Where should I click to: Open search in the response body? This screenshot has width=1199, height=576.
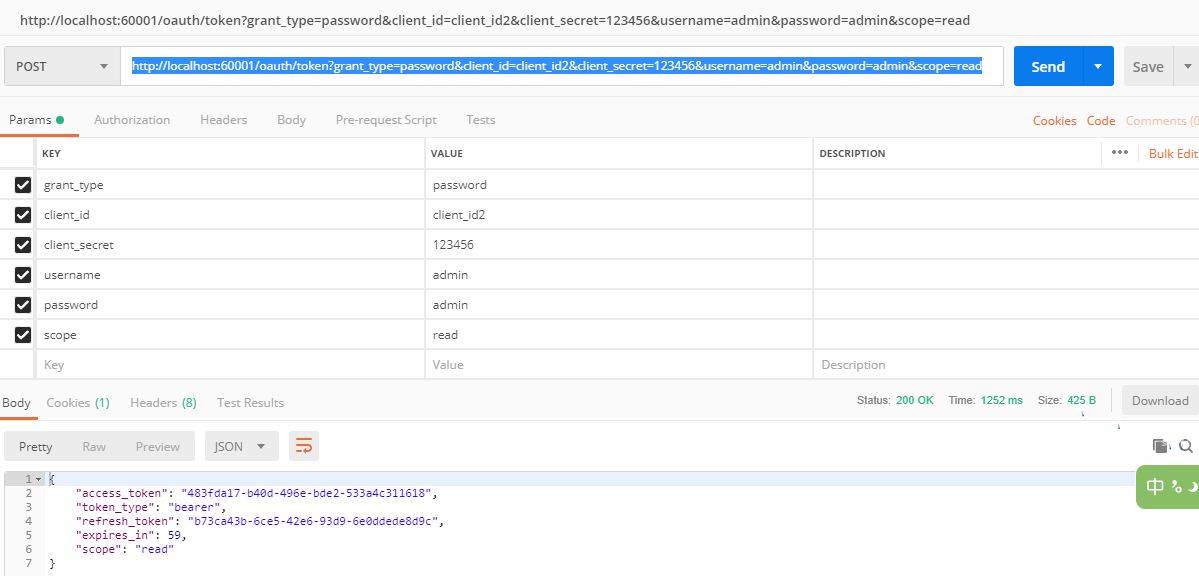(x=1186, y=446)
